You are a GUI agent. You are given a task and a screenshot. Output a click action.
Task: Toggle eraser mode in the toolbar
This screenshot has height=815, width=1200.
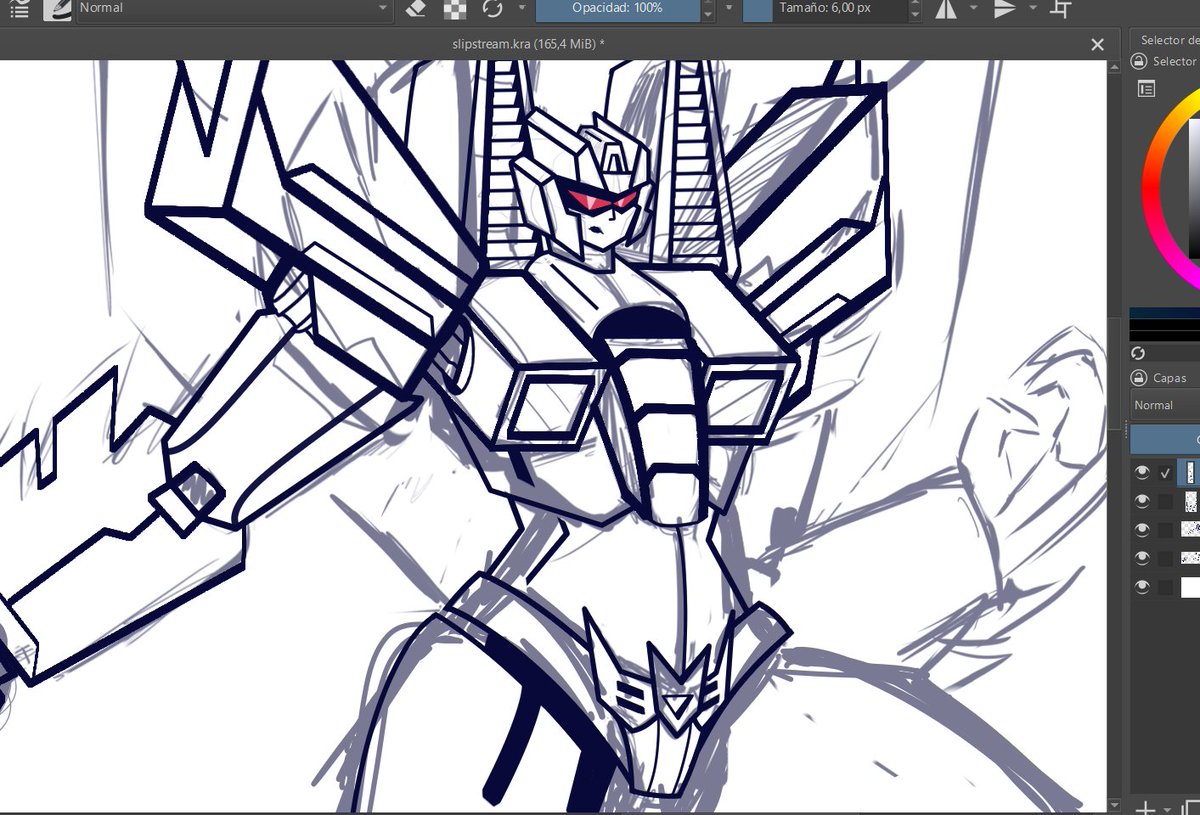coord(418,9)
